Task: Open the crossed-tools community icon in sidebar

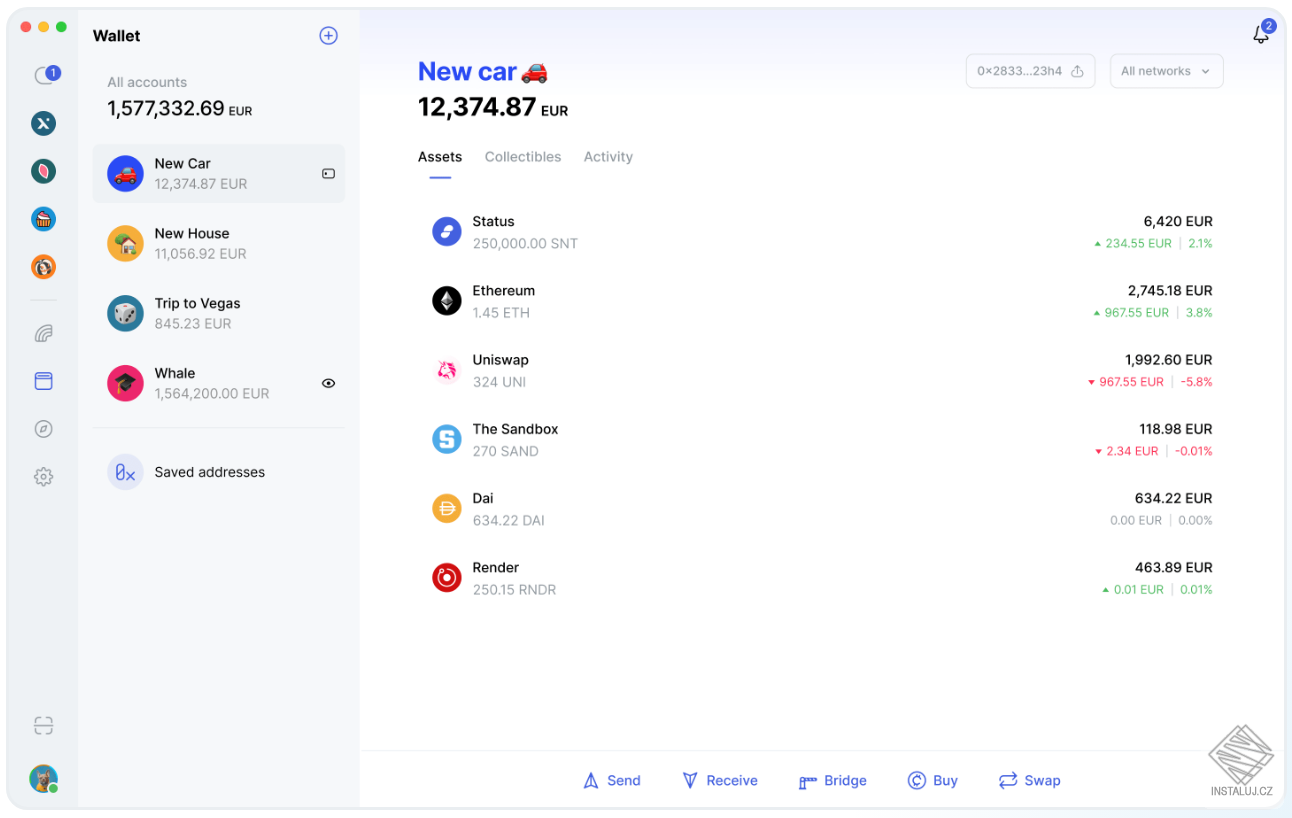Action: click(x=43, y=123)
